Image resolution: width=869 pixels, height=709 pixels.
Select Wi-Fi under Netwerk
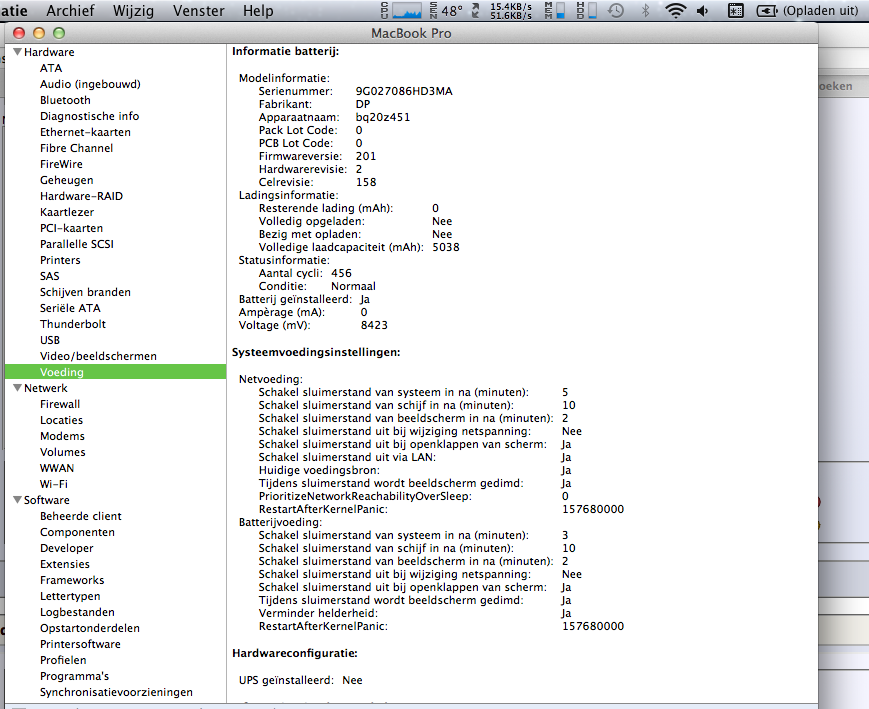[54, 484]
